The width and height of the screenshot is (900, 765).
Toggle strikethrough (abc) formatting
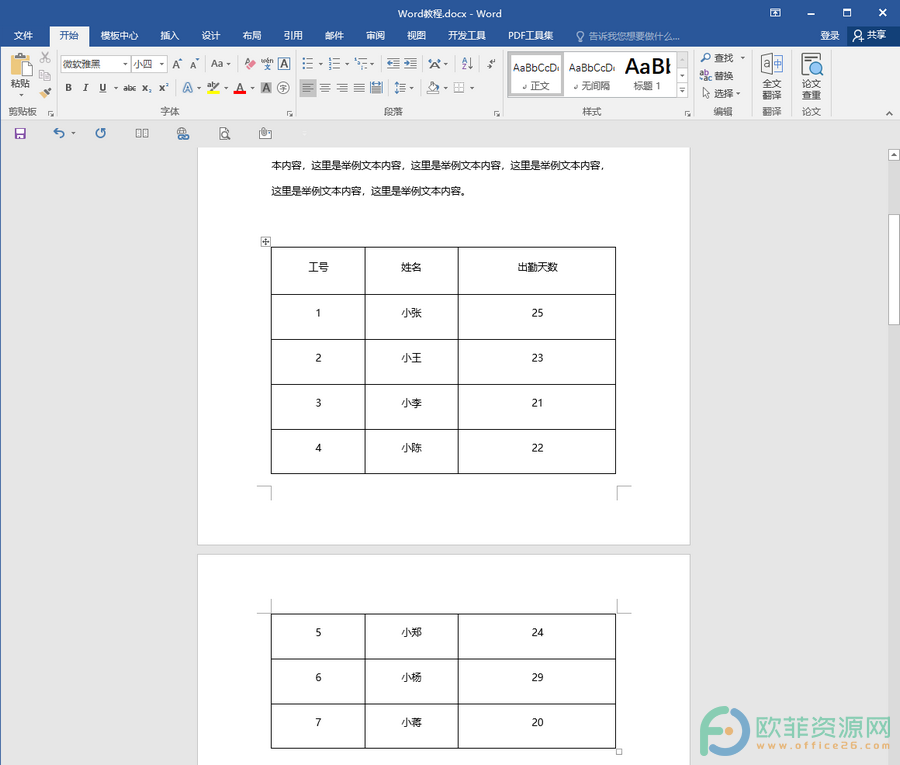[x=130, y=88]
